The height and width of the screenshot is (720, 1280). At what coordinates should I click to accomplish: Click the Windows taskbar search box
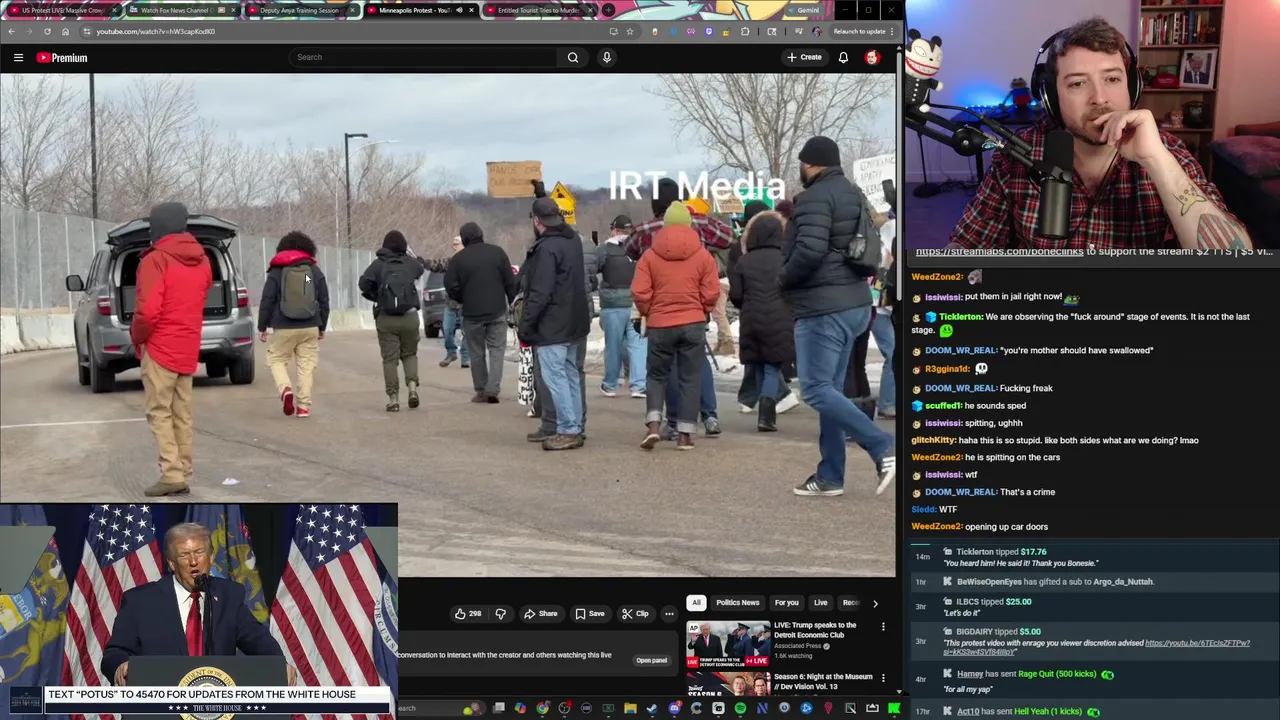click(x=438, y=708)
